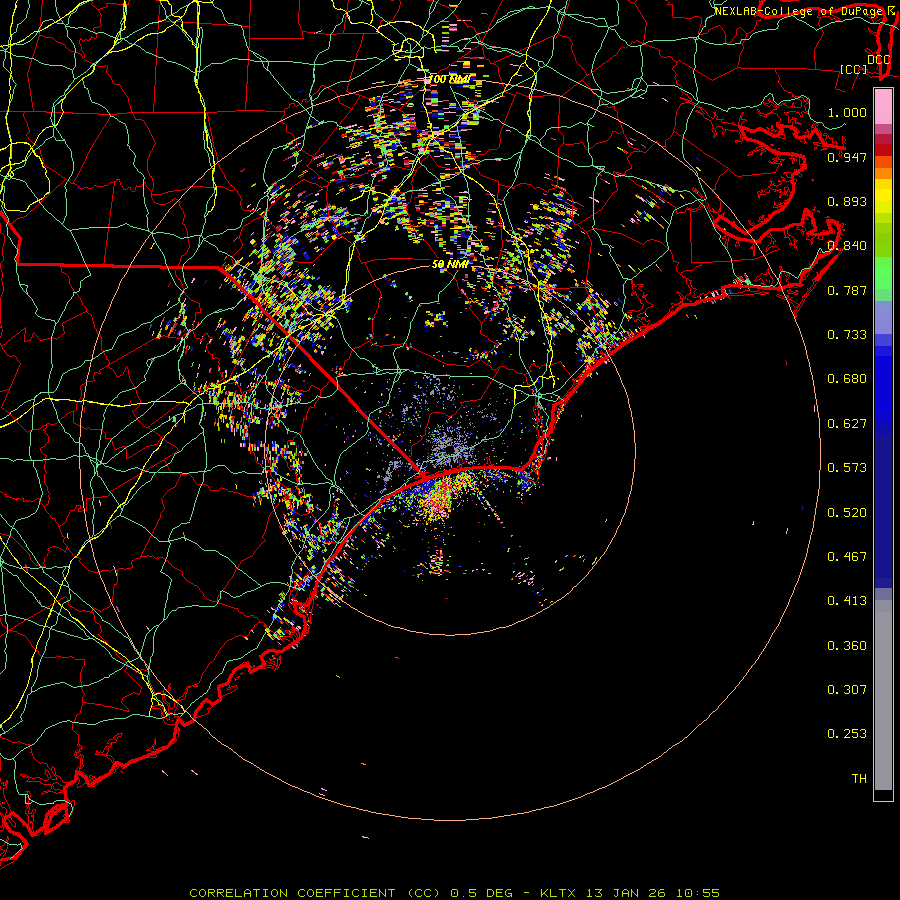Image resolution: width=900 pixels, height=900 pixels.
Task: Pick the gray band on color bar
Action: click(883, 700)
